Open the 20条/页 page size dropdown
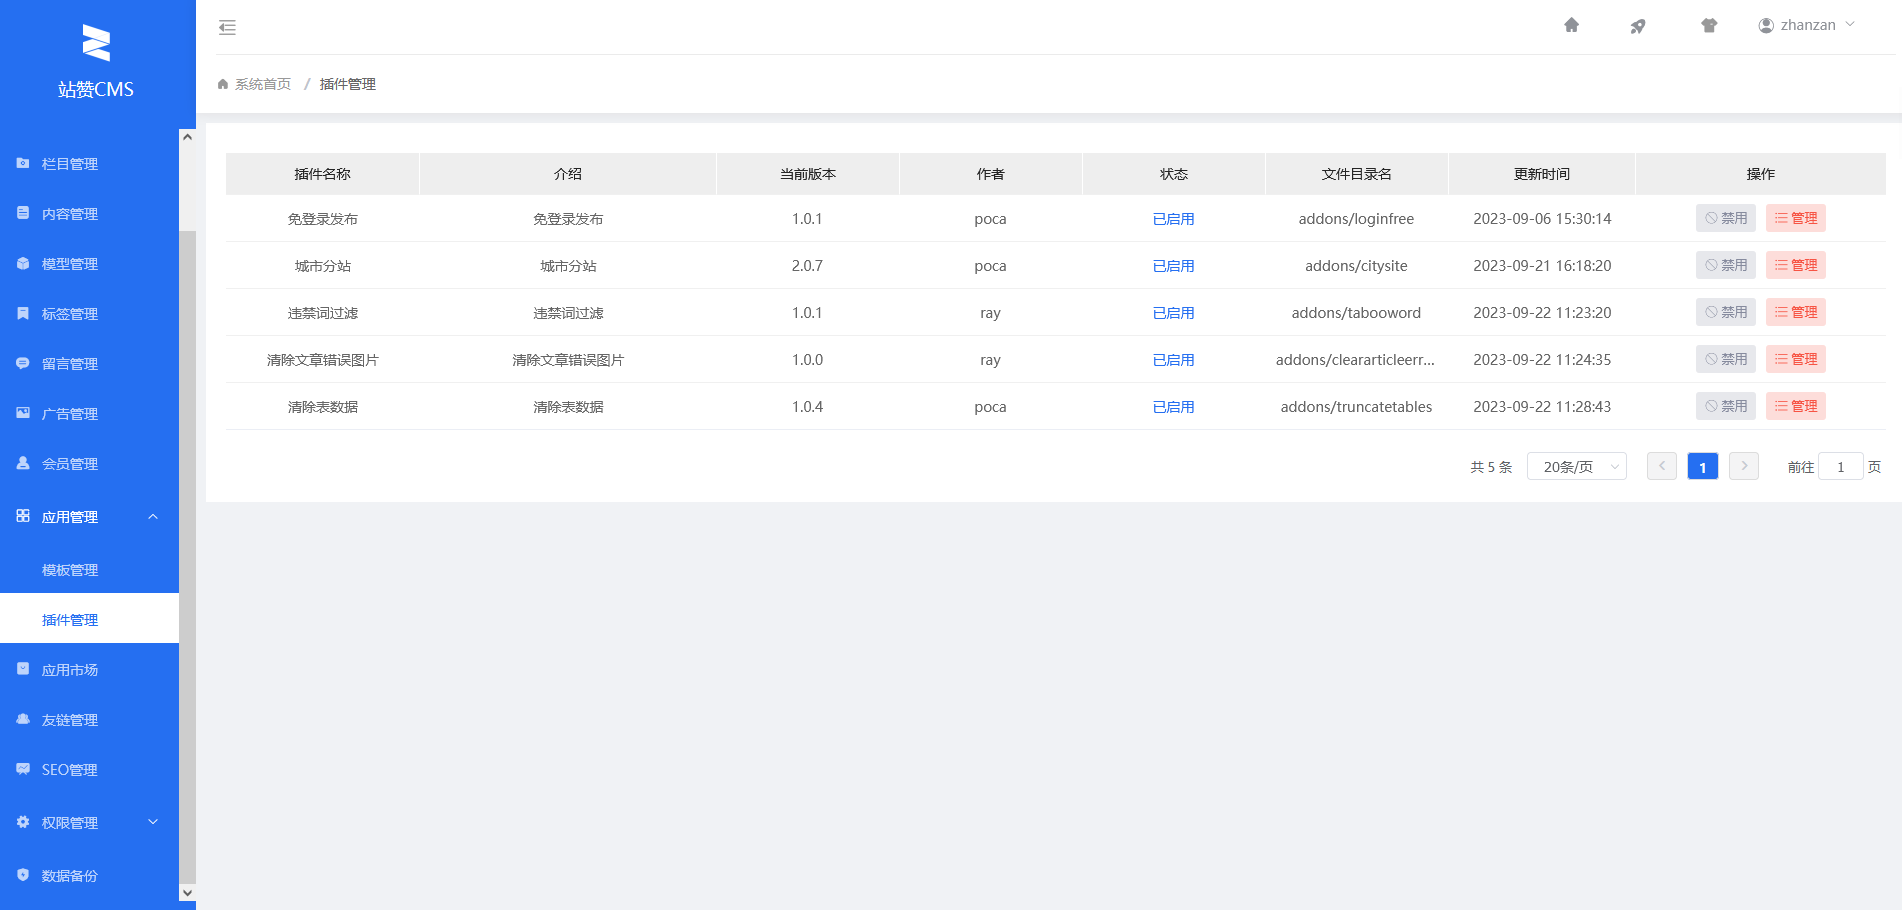 (x=1577, y=467)
